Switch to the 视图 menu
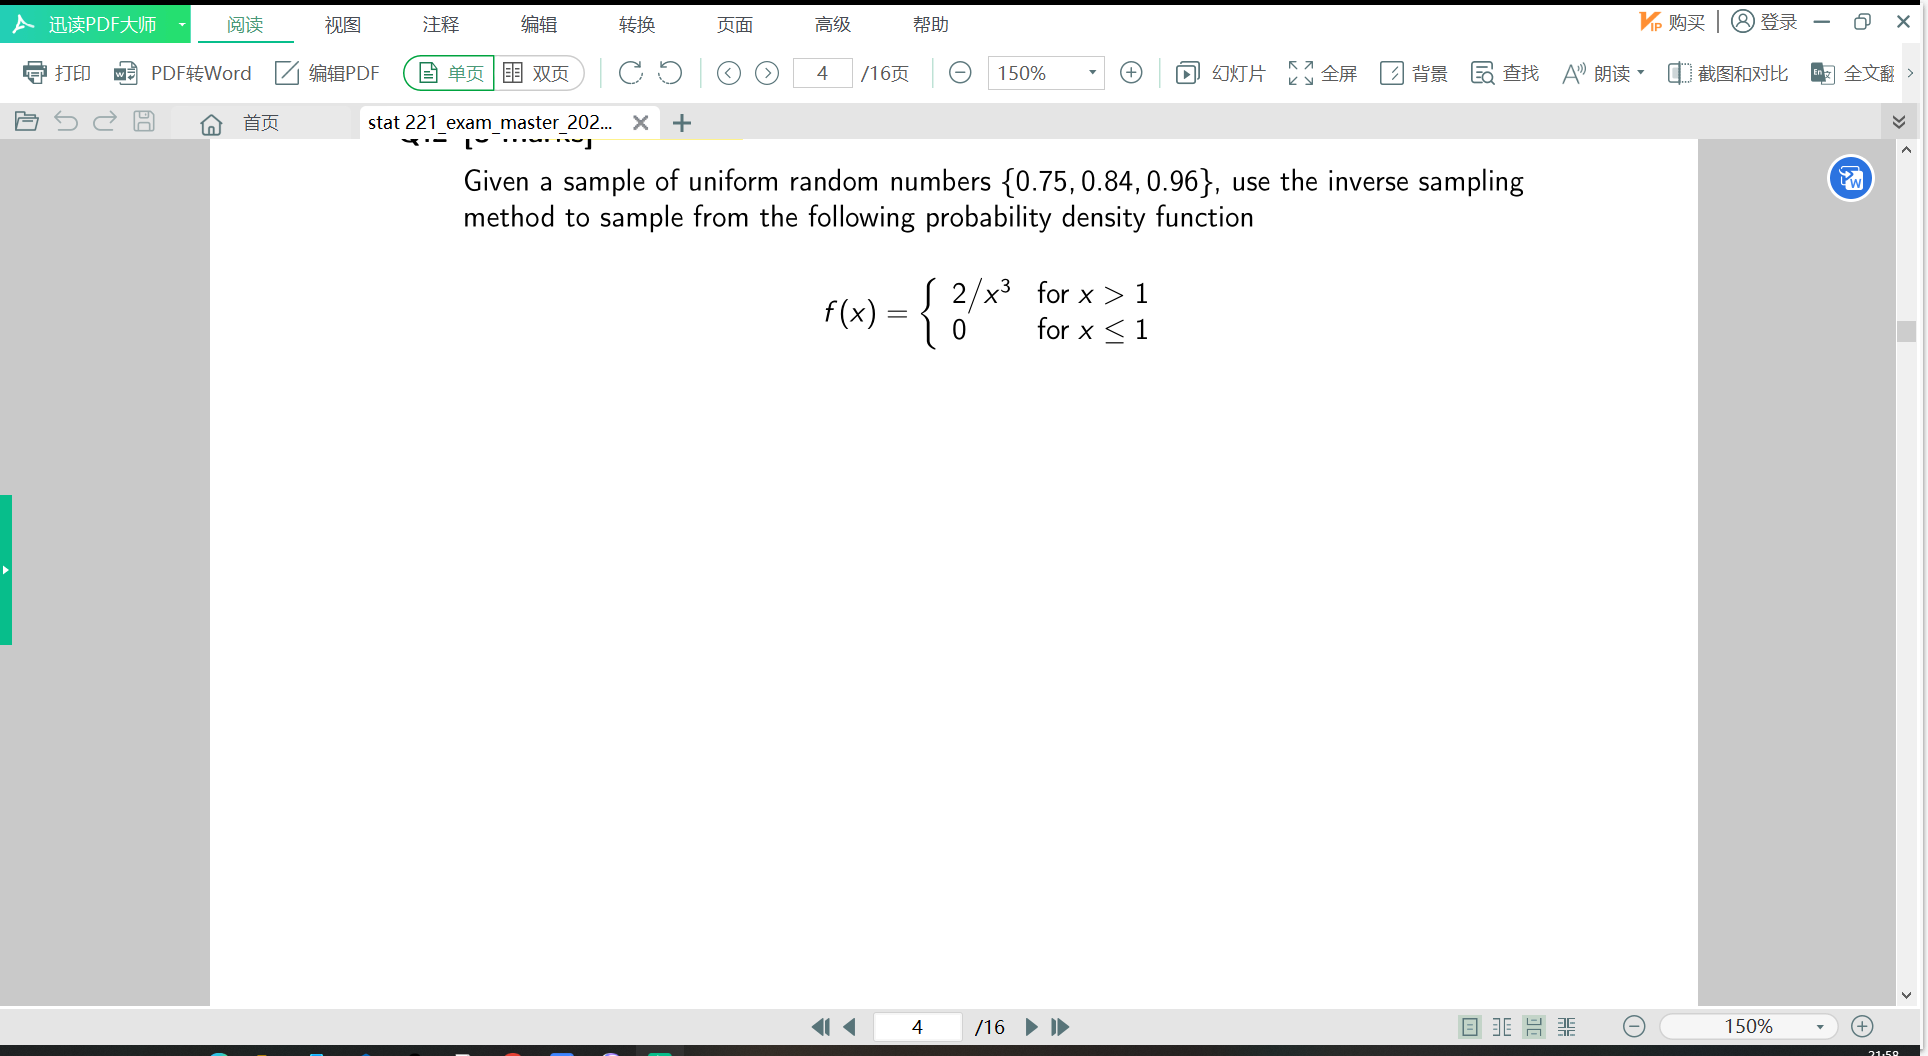The width and height of the screenshot is (1928, 1056). pyautogui.click(x=343, y=24)
